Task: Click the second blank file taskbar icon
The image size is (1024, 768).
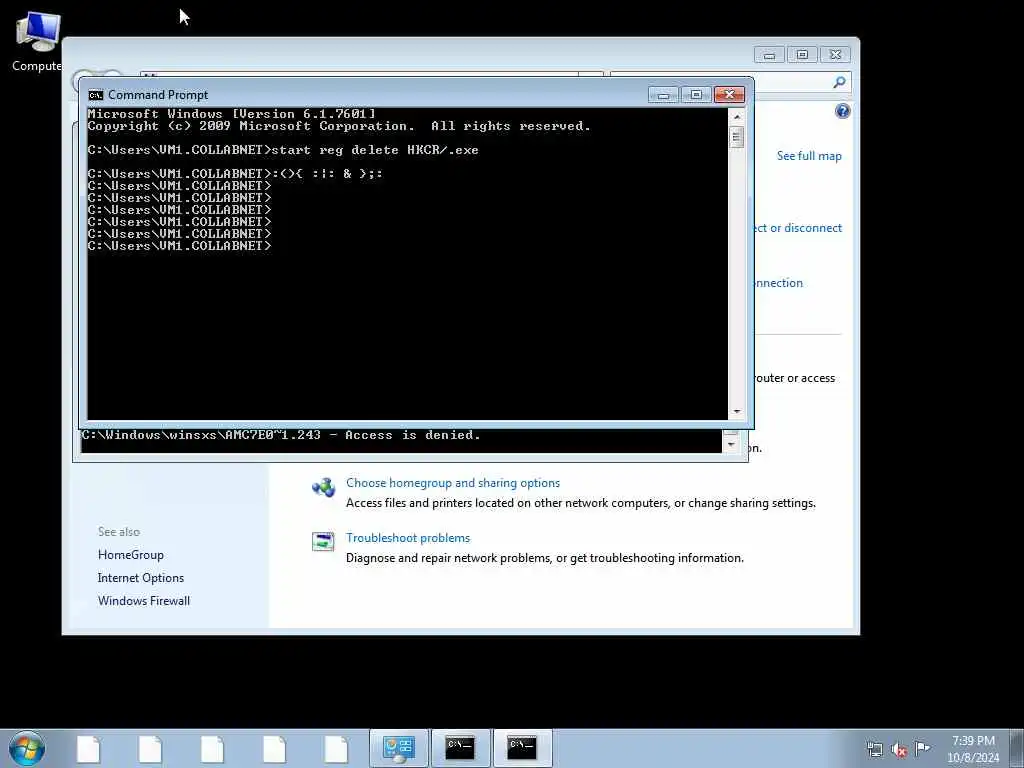Action: (150, 749)
